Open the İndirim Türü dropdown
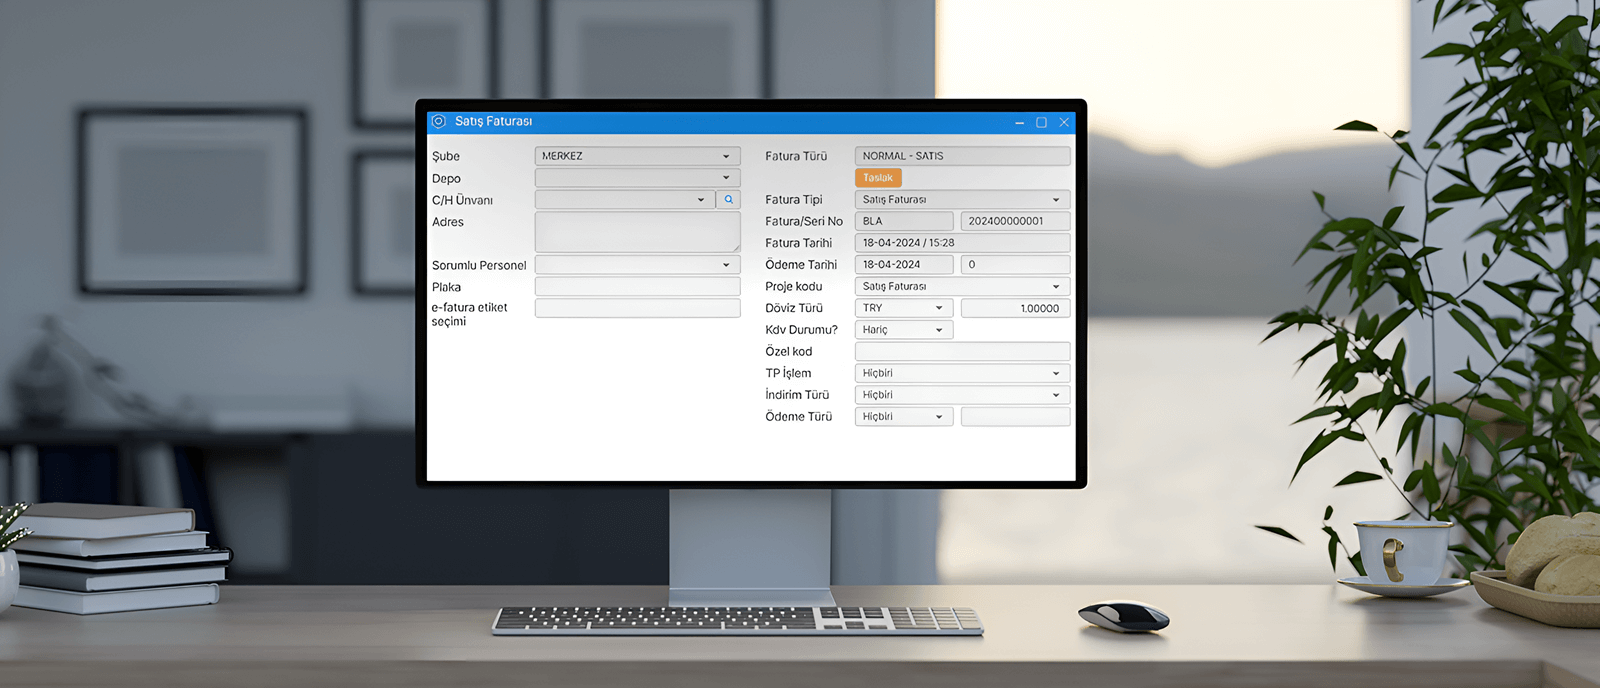The width and height of the screenshot is (1600, 688). (x=962, y=395)
